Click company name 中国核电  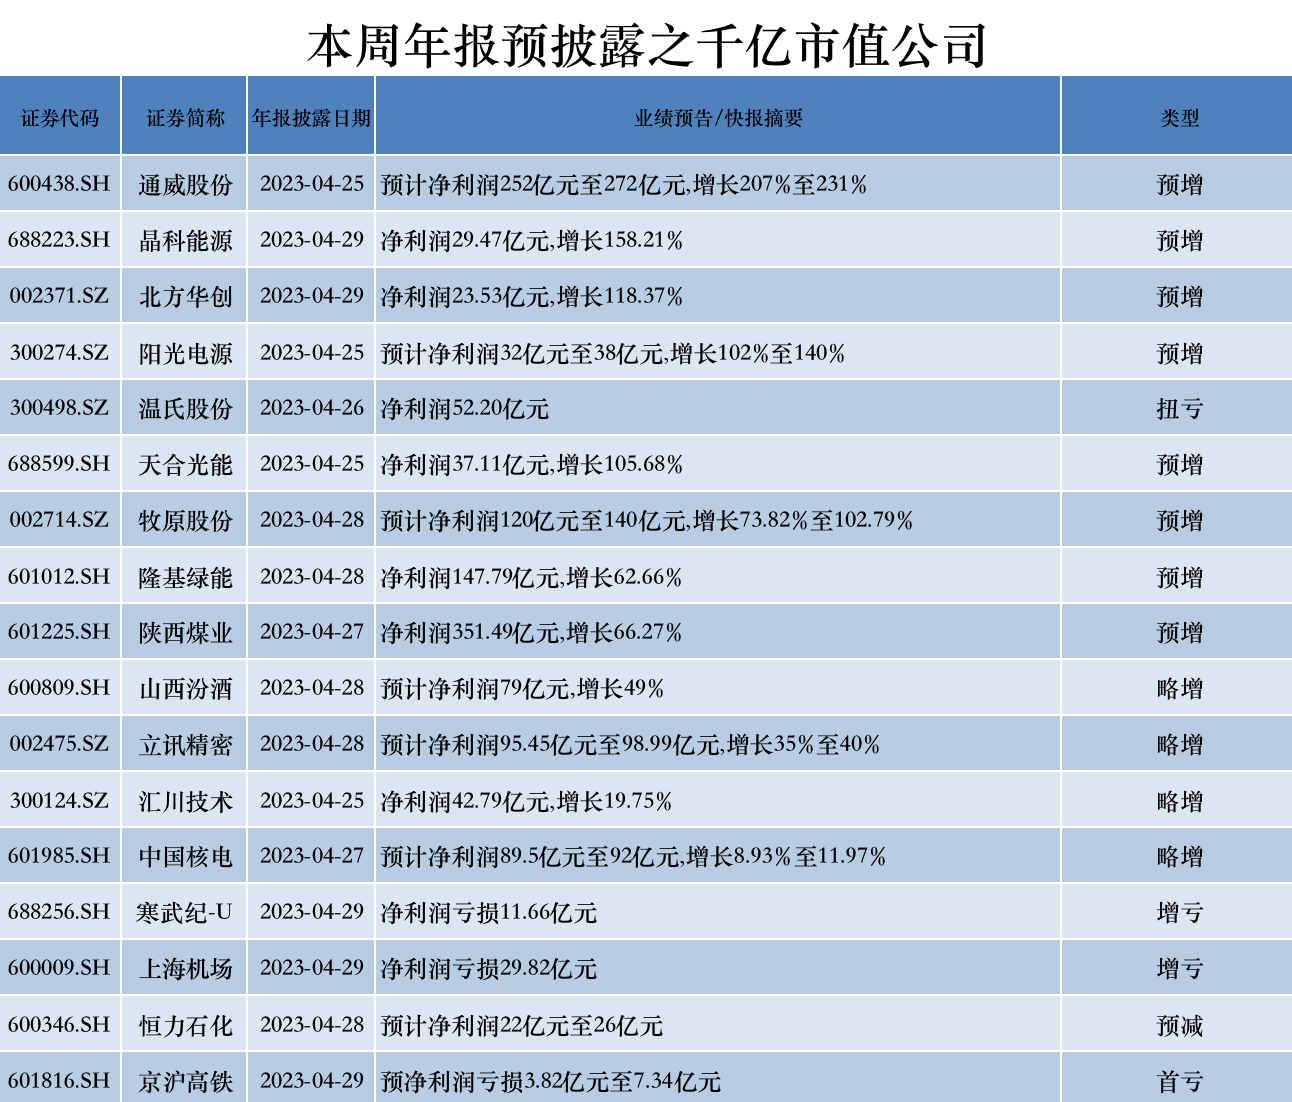tap(185, 856)
